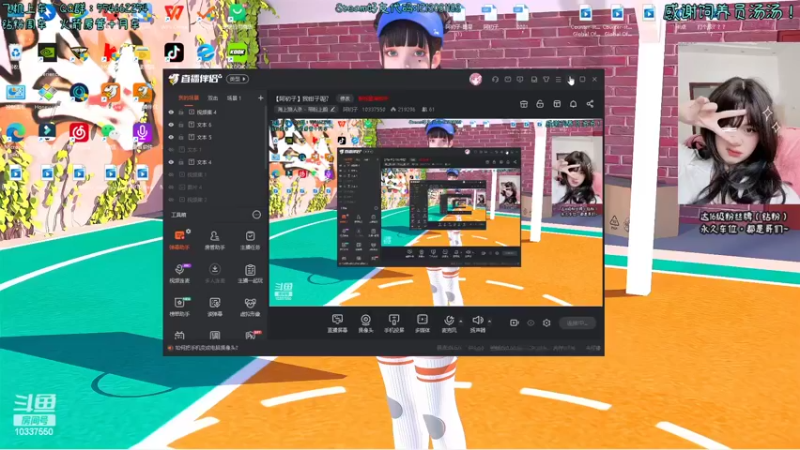Open the Recycle Bin desktop icon
800x450 pixels.
click(15, 52)
